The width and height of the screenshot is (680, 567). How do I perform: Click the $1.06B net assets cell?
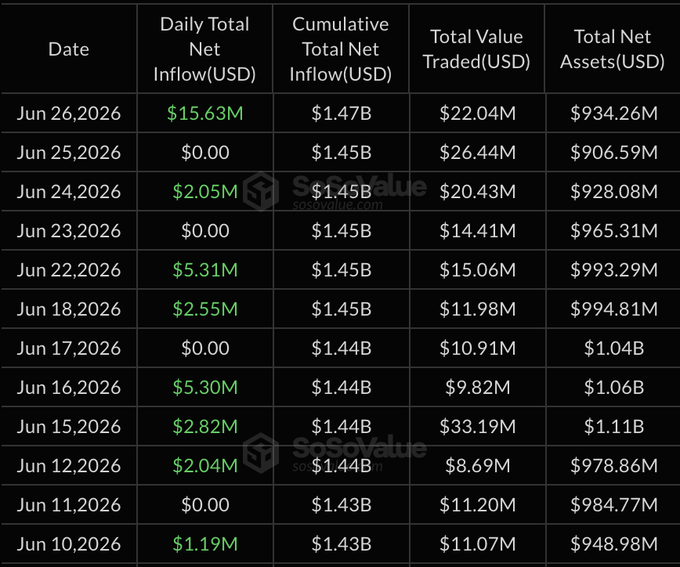click(614, 387)
